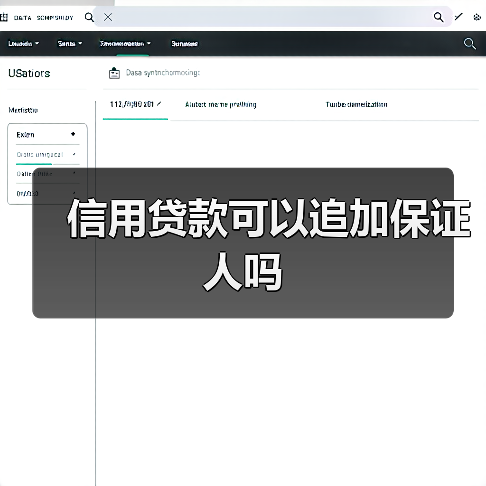This screenshot has width=486, height=486.
Task: Click the pencil icon on the first tab
Action: pyautogui.click(x=159, y=104)
